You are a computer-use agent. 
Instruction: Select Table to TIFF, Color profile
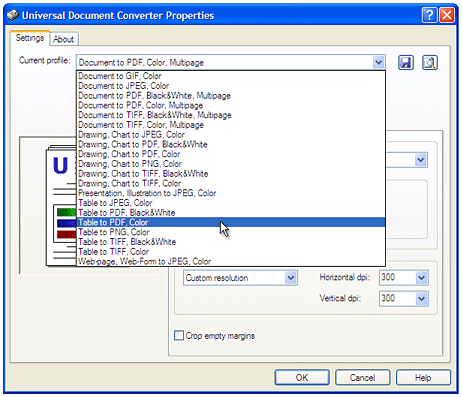(231, 252)
